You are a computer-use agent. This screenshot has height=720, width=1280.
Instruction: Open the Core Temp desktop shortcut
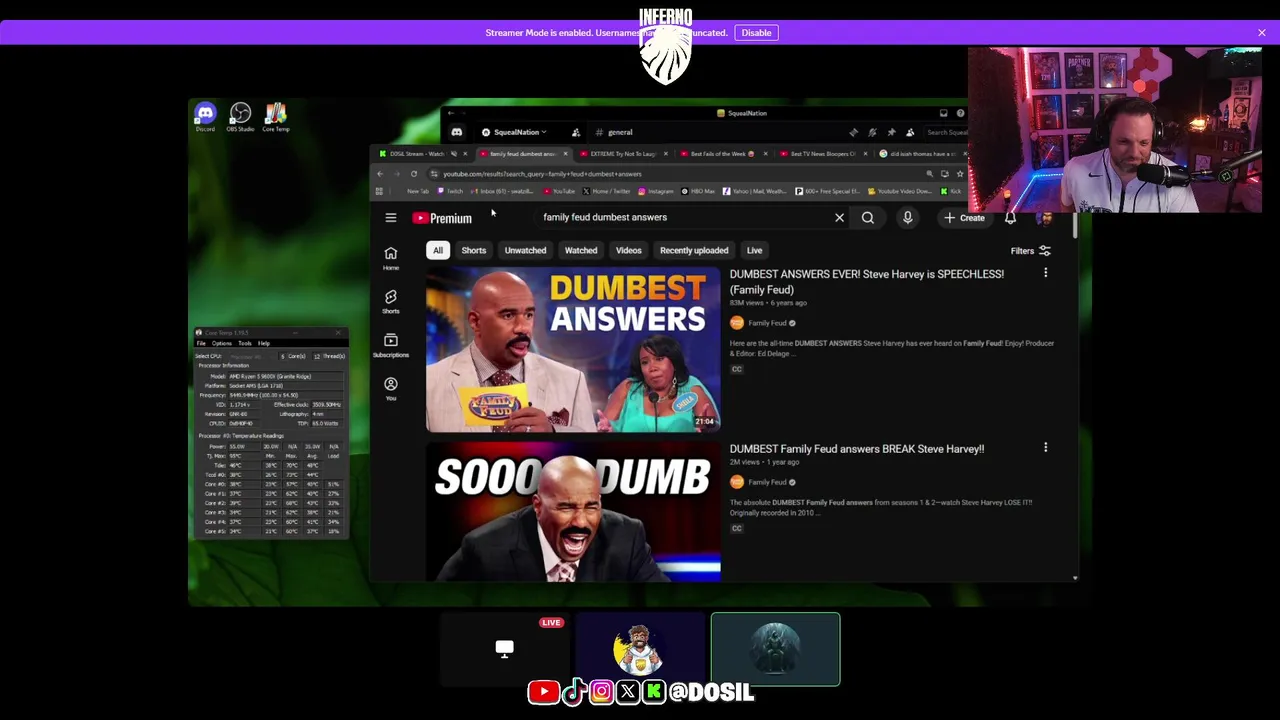coord(276,117)
